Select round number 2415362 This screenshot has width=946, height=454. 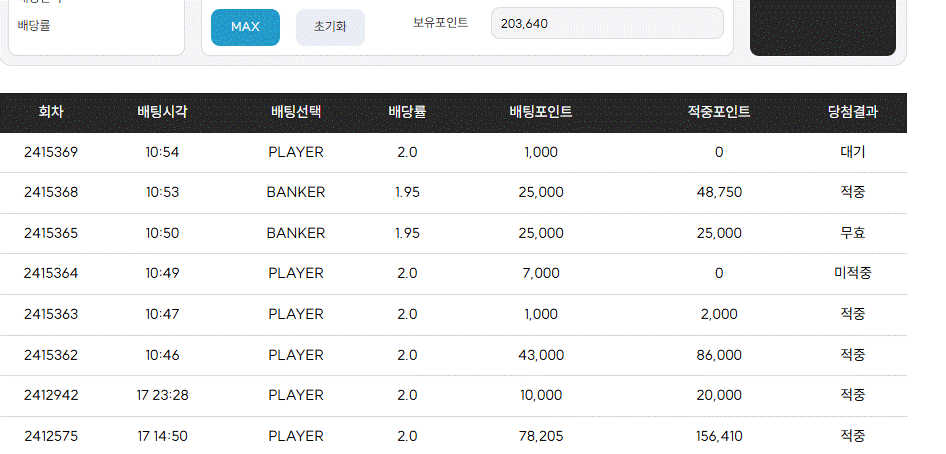point(51,355)
